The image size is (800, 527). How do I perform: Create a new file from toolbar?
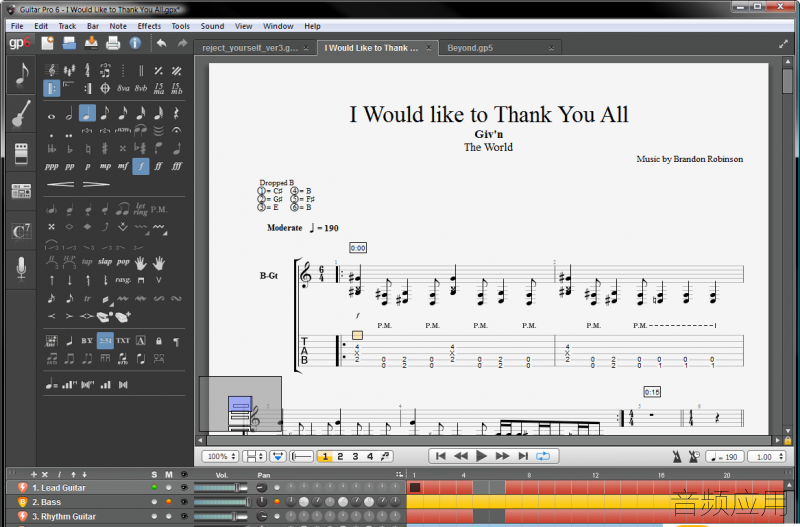47,43
